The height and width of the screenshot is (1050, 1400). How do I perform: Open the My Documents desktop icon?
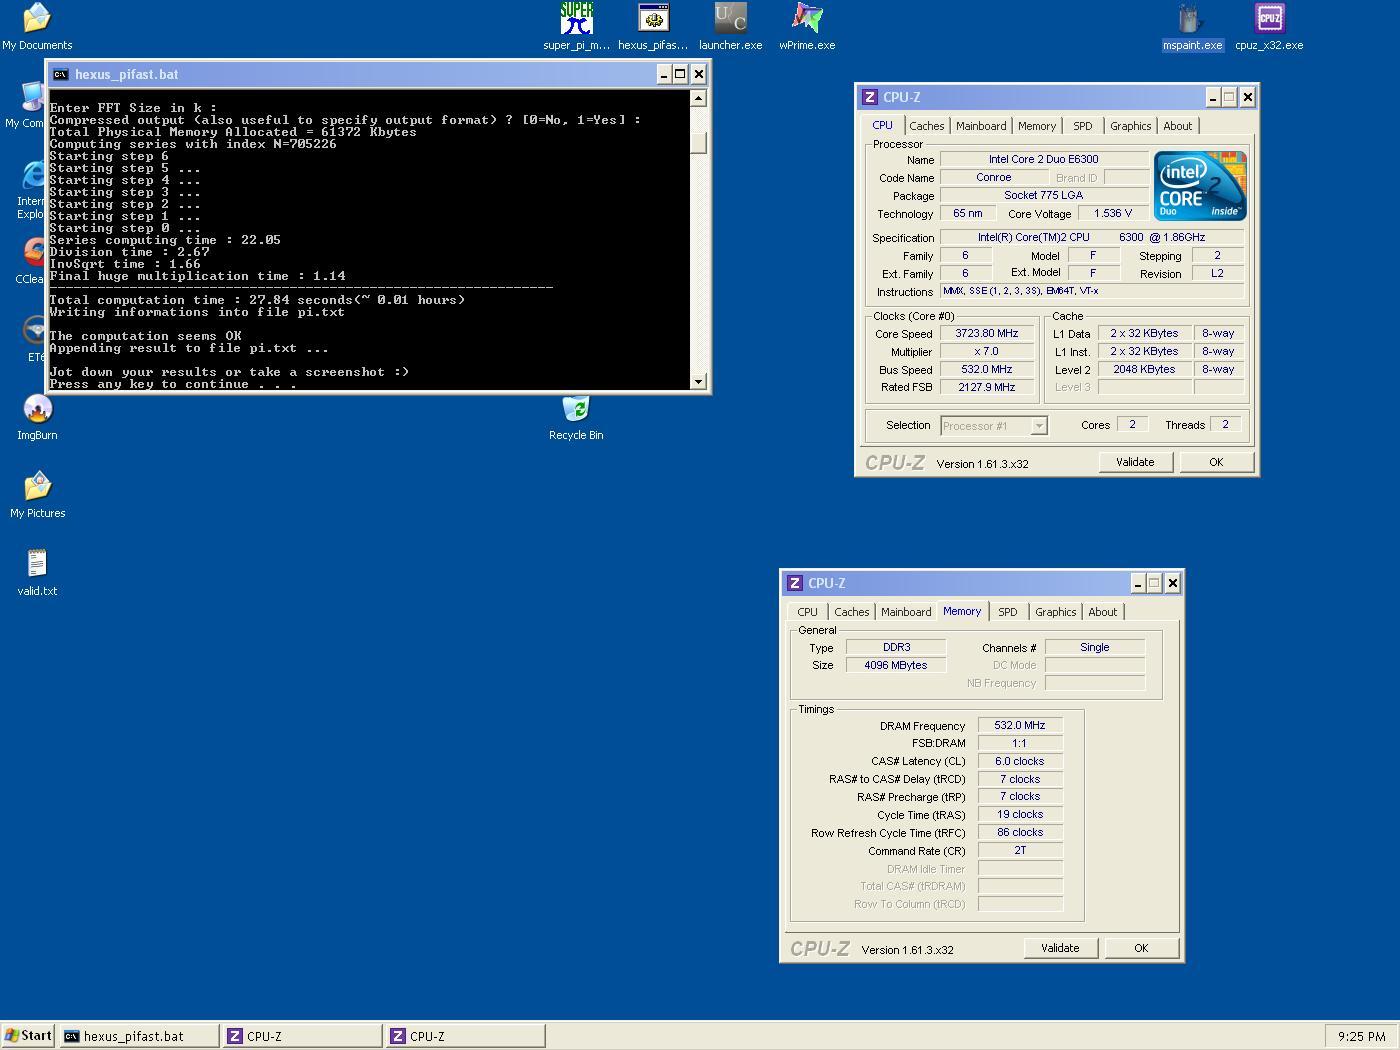(x=37, y=27)
